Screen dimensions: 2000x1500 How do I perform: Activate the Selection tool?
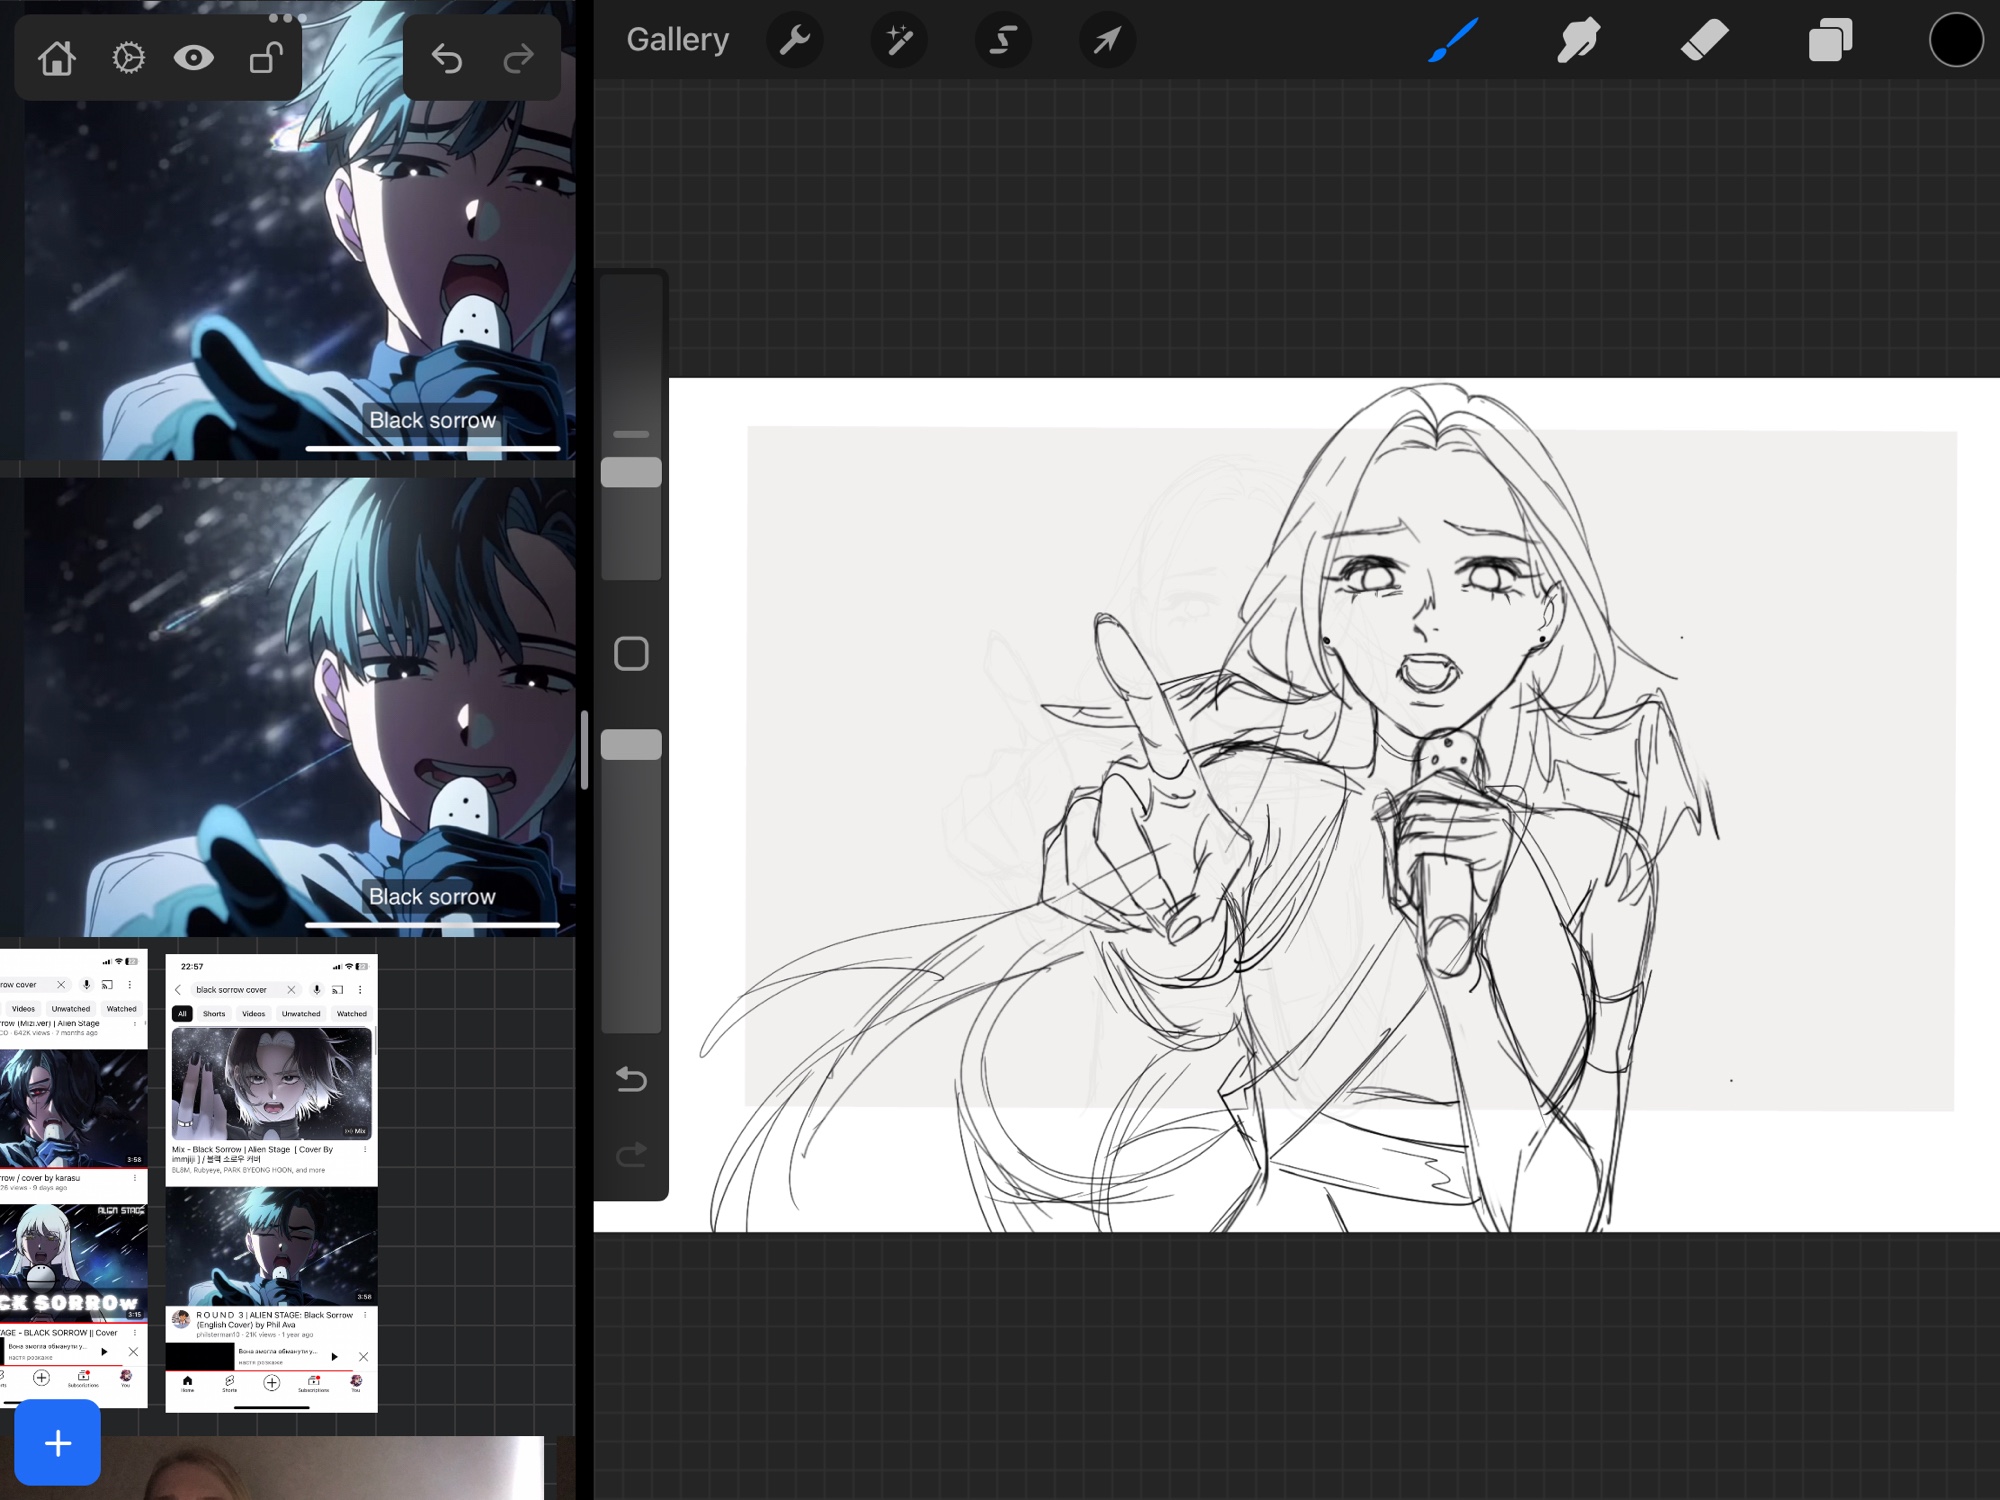coord(1002,41)
